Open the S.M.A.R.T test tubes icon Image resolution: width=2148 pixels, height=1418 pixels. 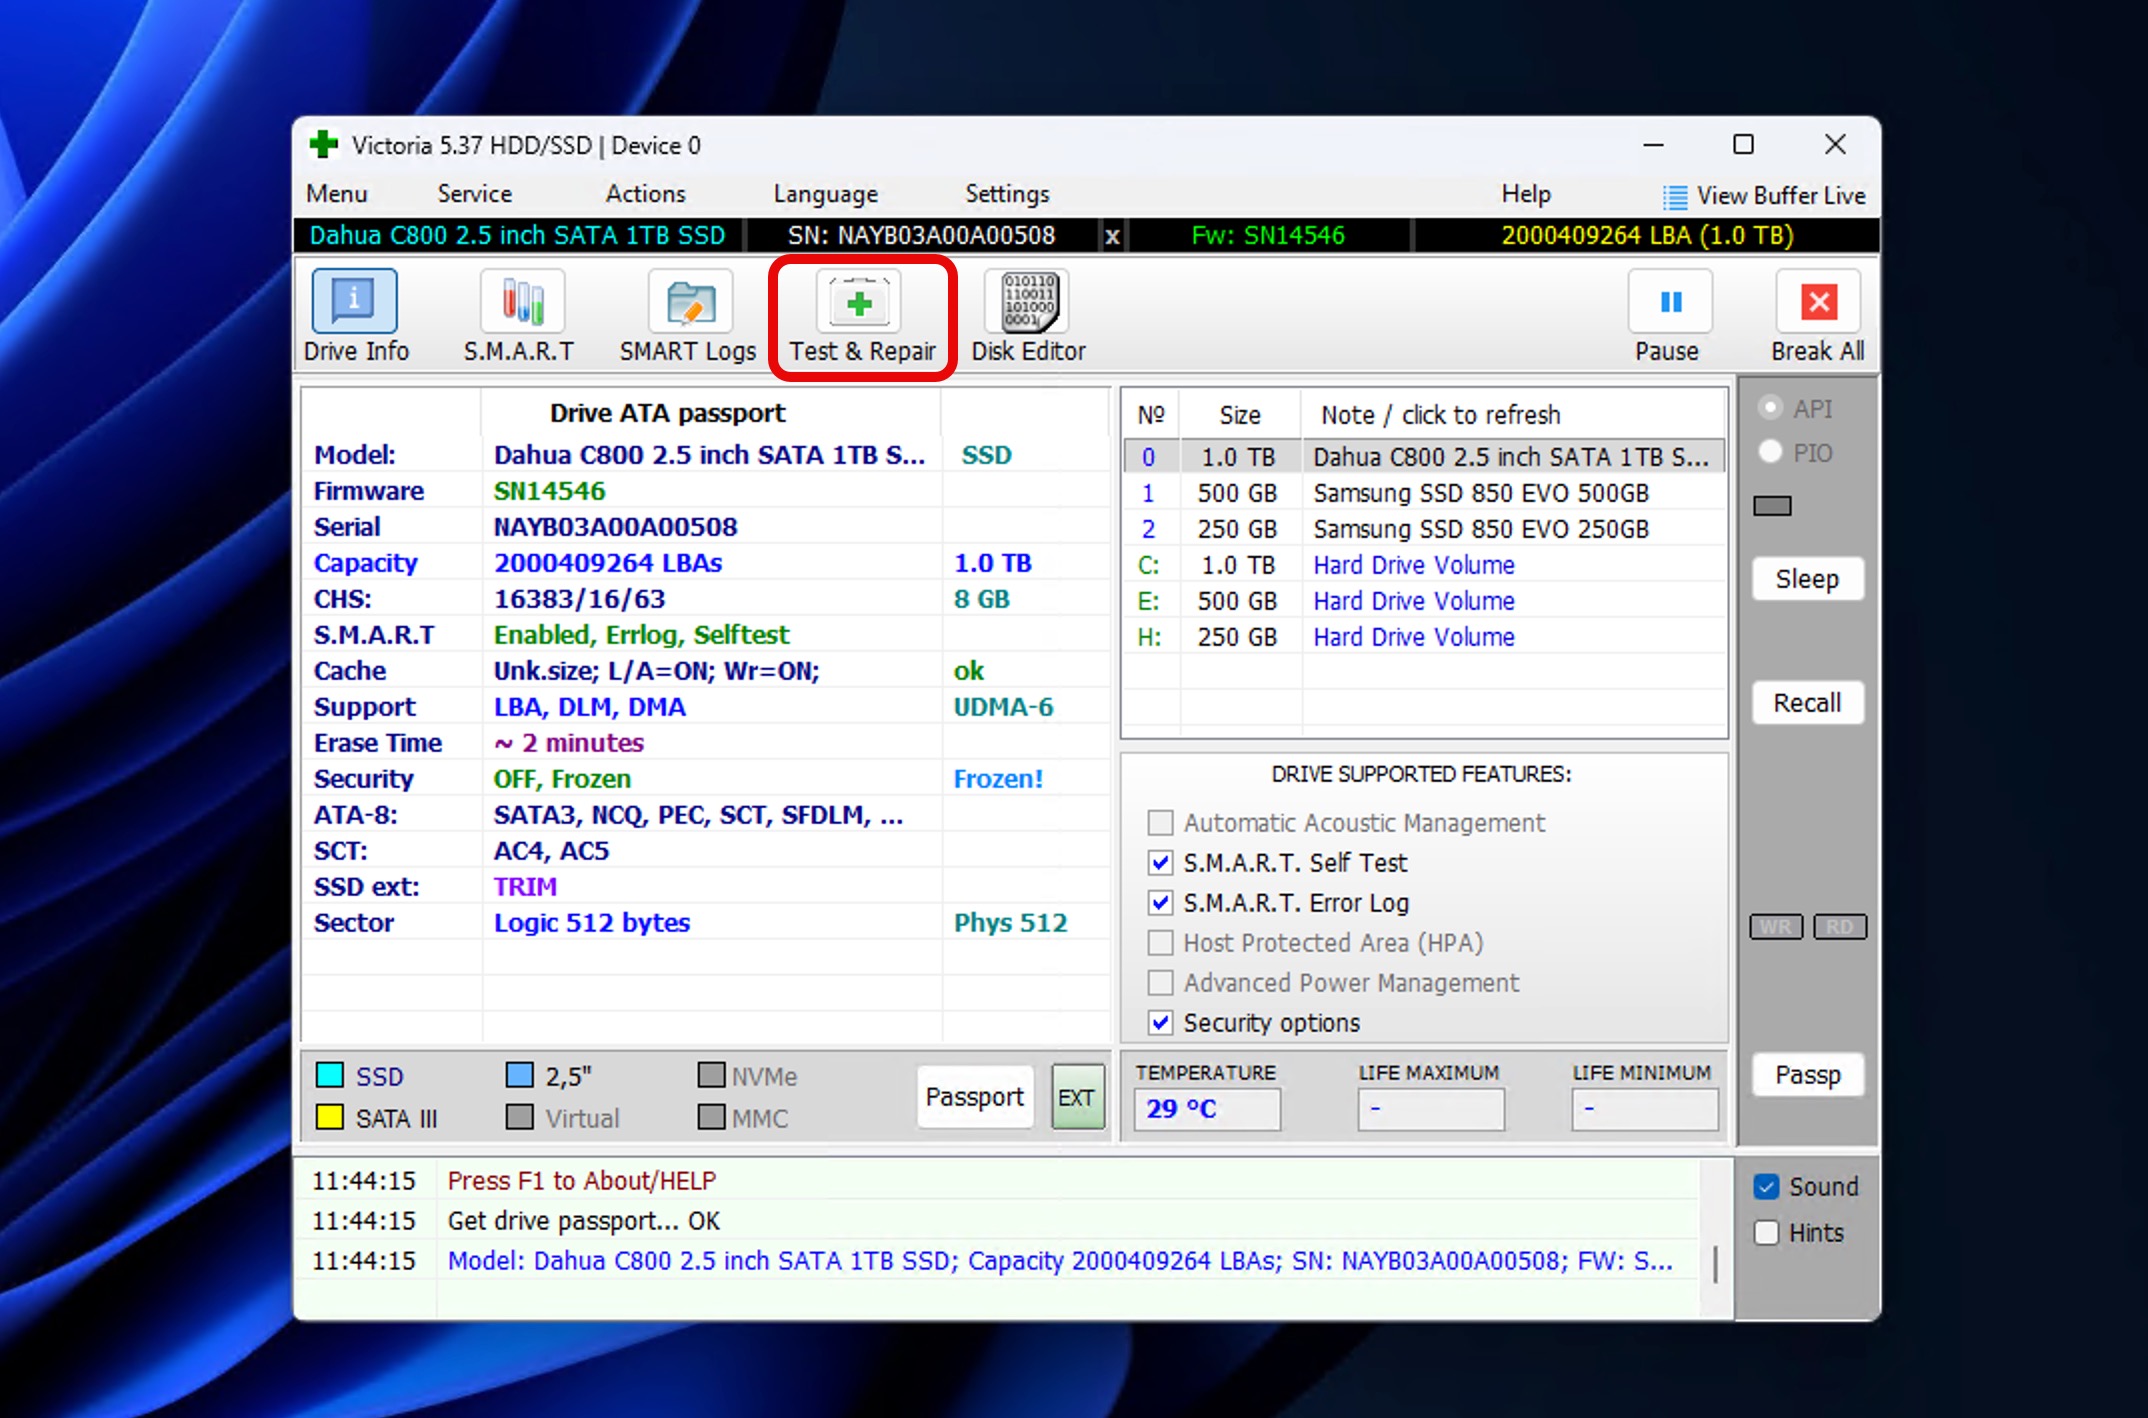tap(522, 301)
